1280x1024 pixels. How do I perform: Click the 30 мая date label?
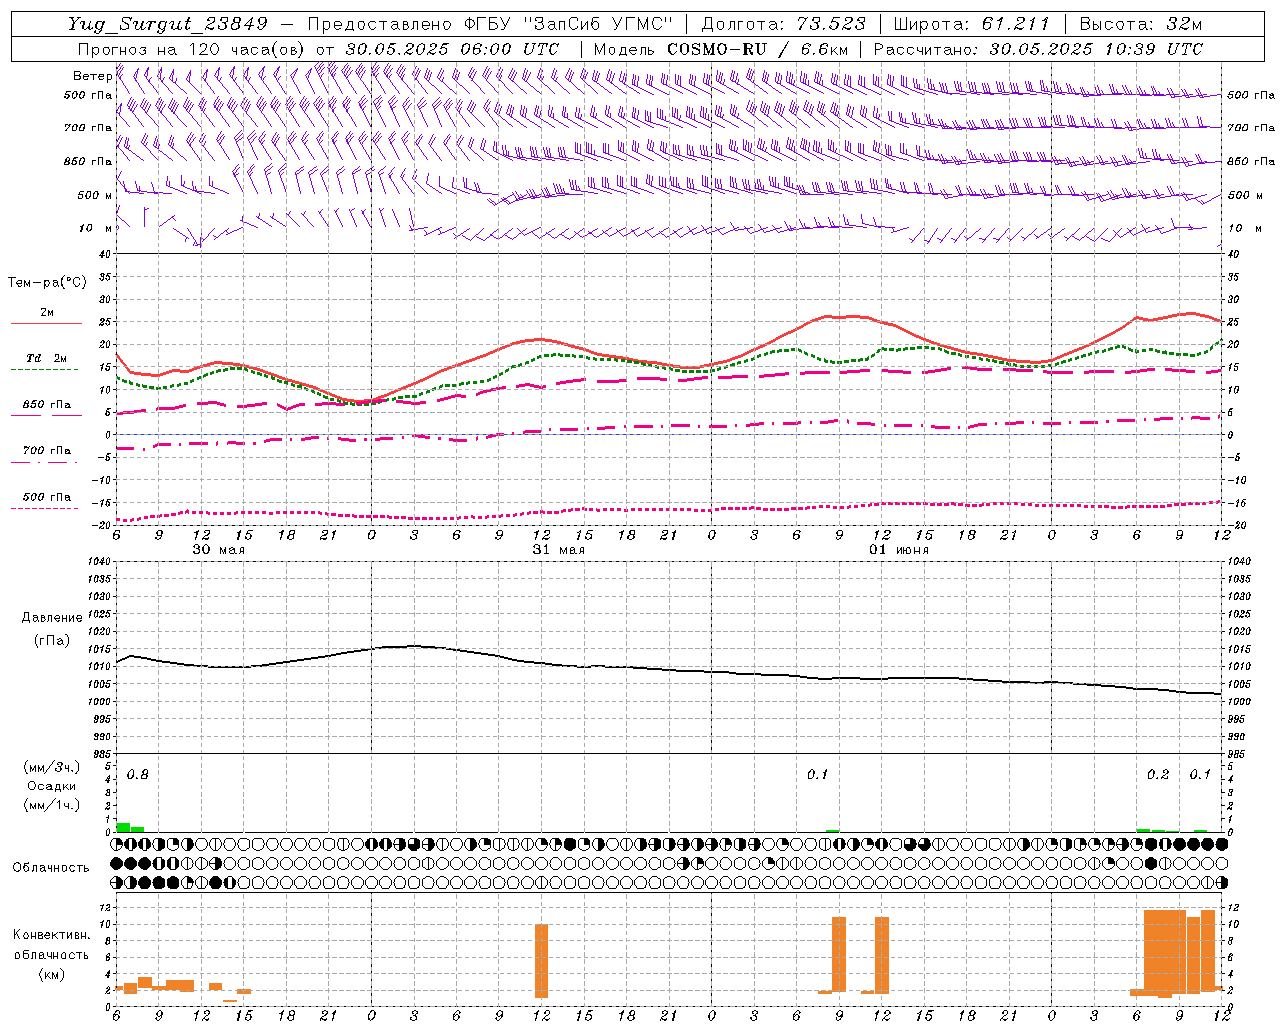point(218,549)
